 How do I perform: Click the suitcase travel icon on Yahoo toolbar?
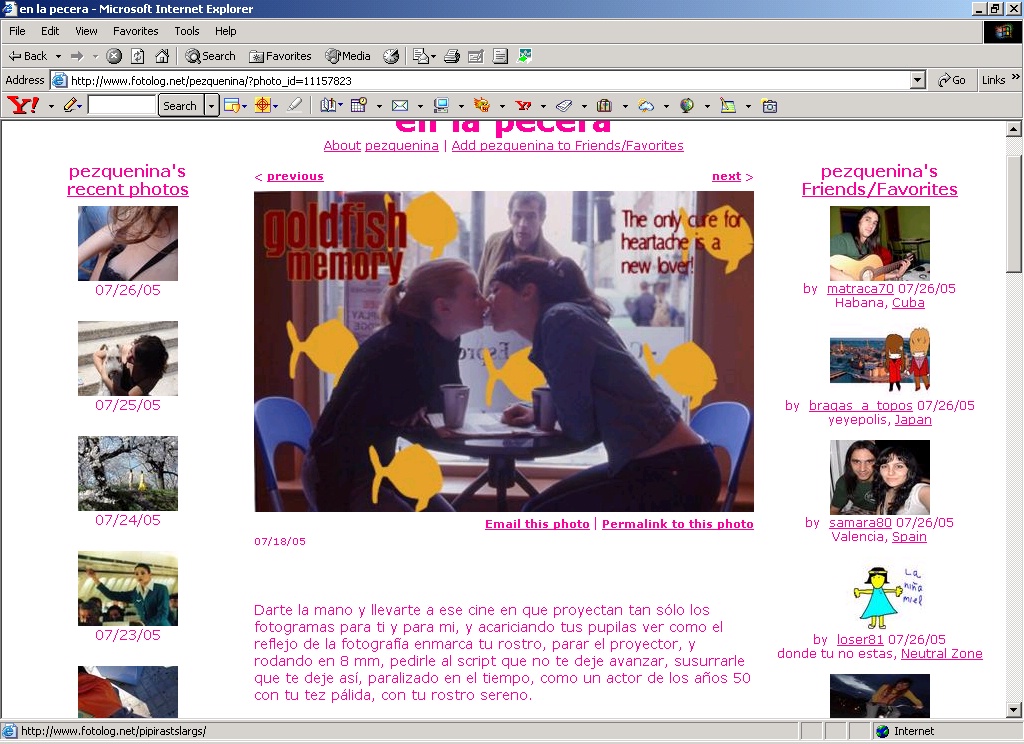605,105
